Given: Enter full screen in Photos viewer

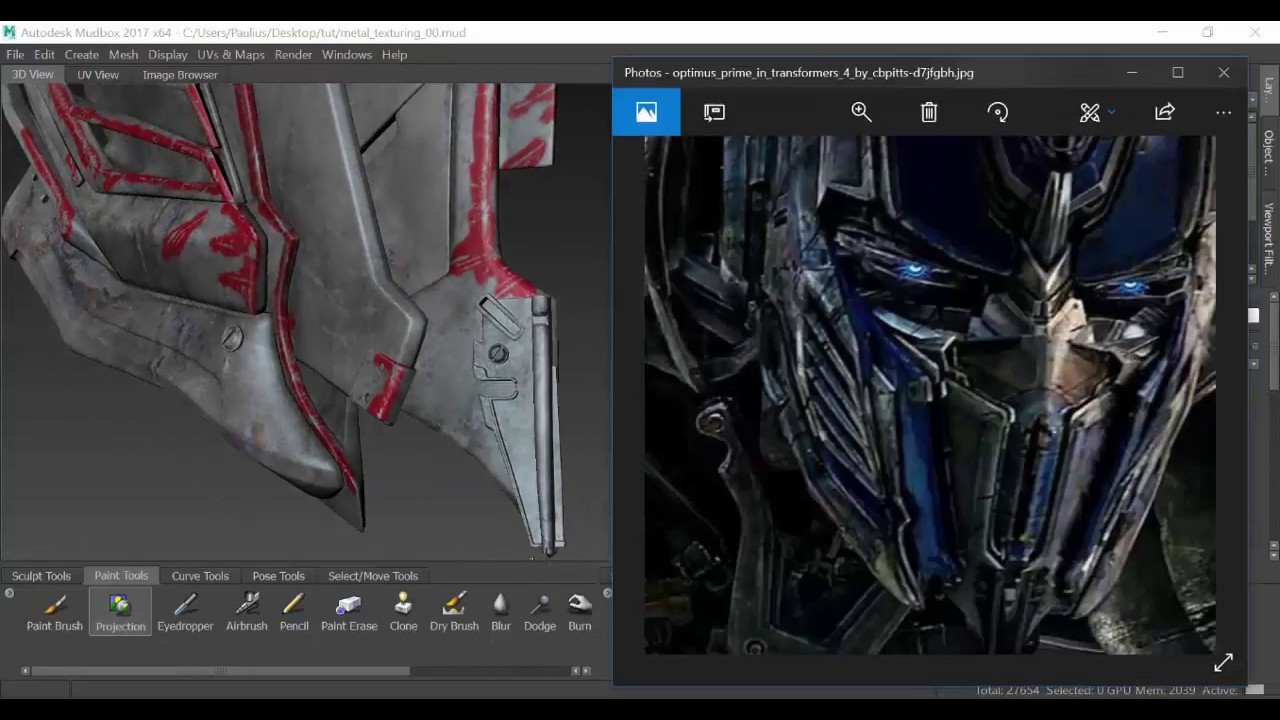Looking at the screenshot, I should pyautogui.click(x=1223, y=662).
